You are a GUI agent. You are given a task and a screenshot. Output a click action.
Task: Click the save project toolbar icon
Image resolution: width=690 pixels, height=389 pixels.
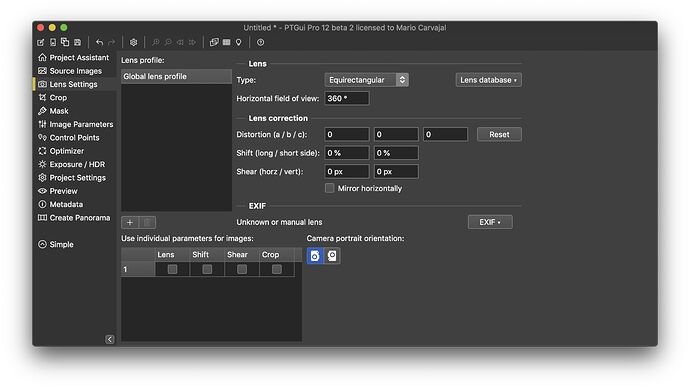[x=77, y=42]
